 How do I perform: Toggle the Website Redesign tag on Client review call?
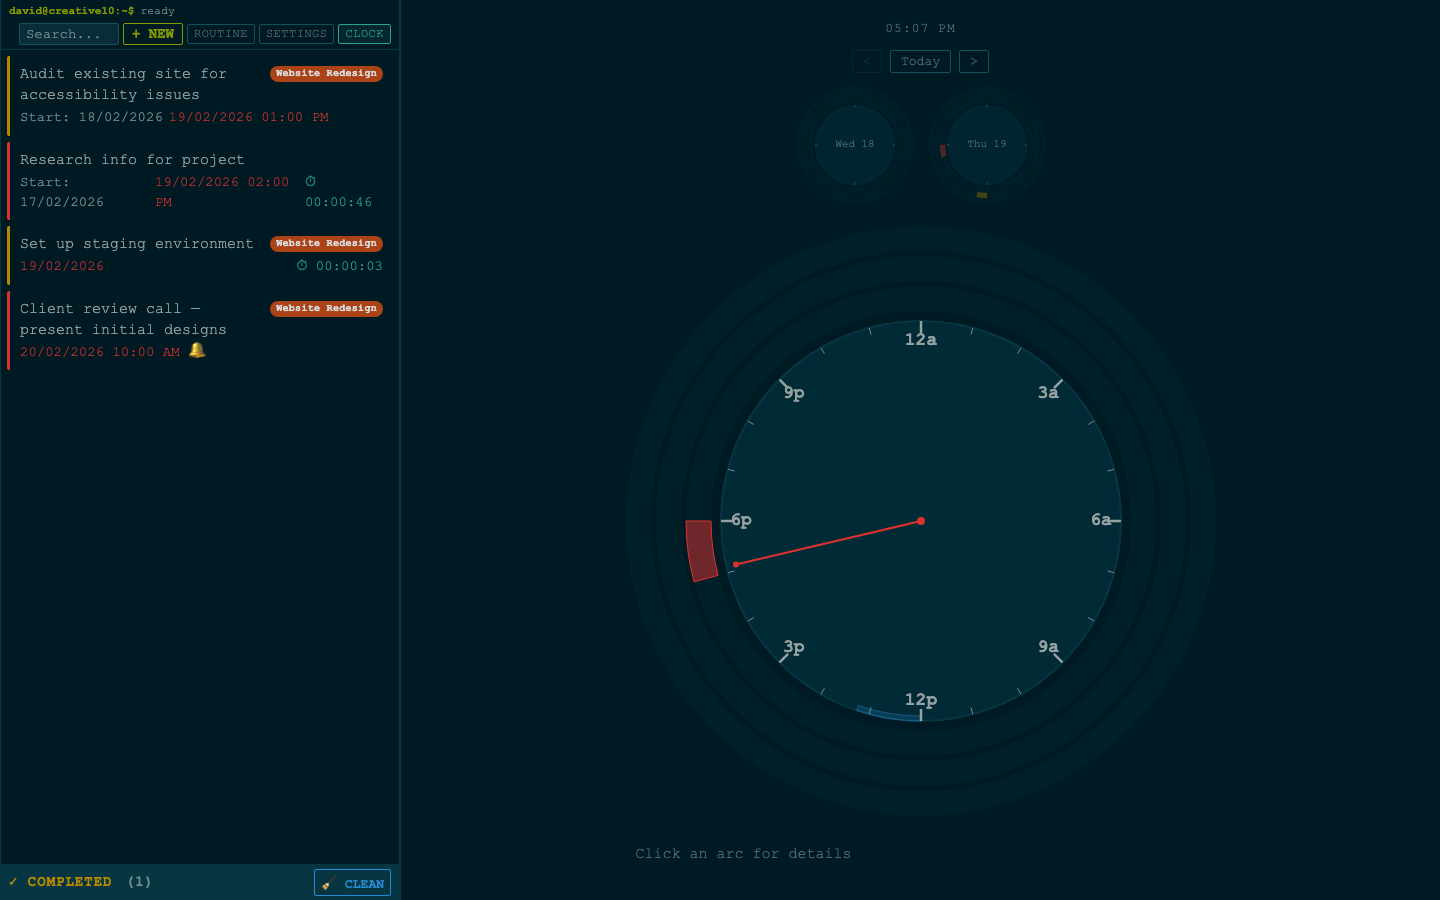[x=326, y=308]
